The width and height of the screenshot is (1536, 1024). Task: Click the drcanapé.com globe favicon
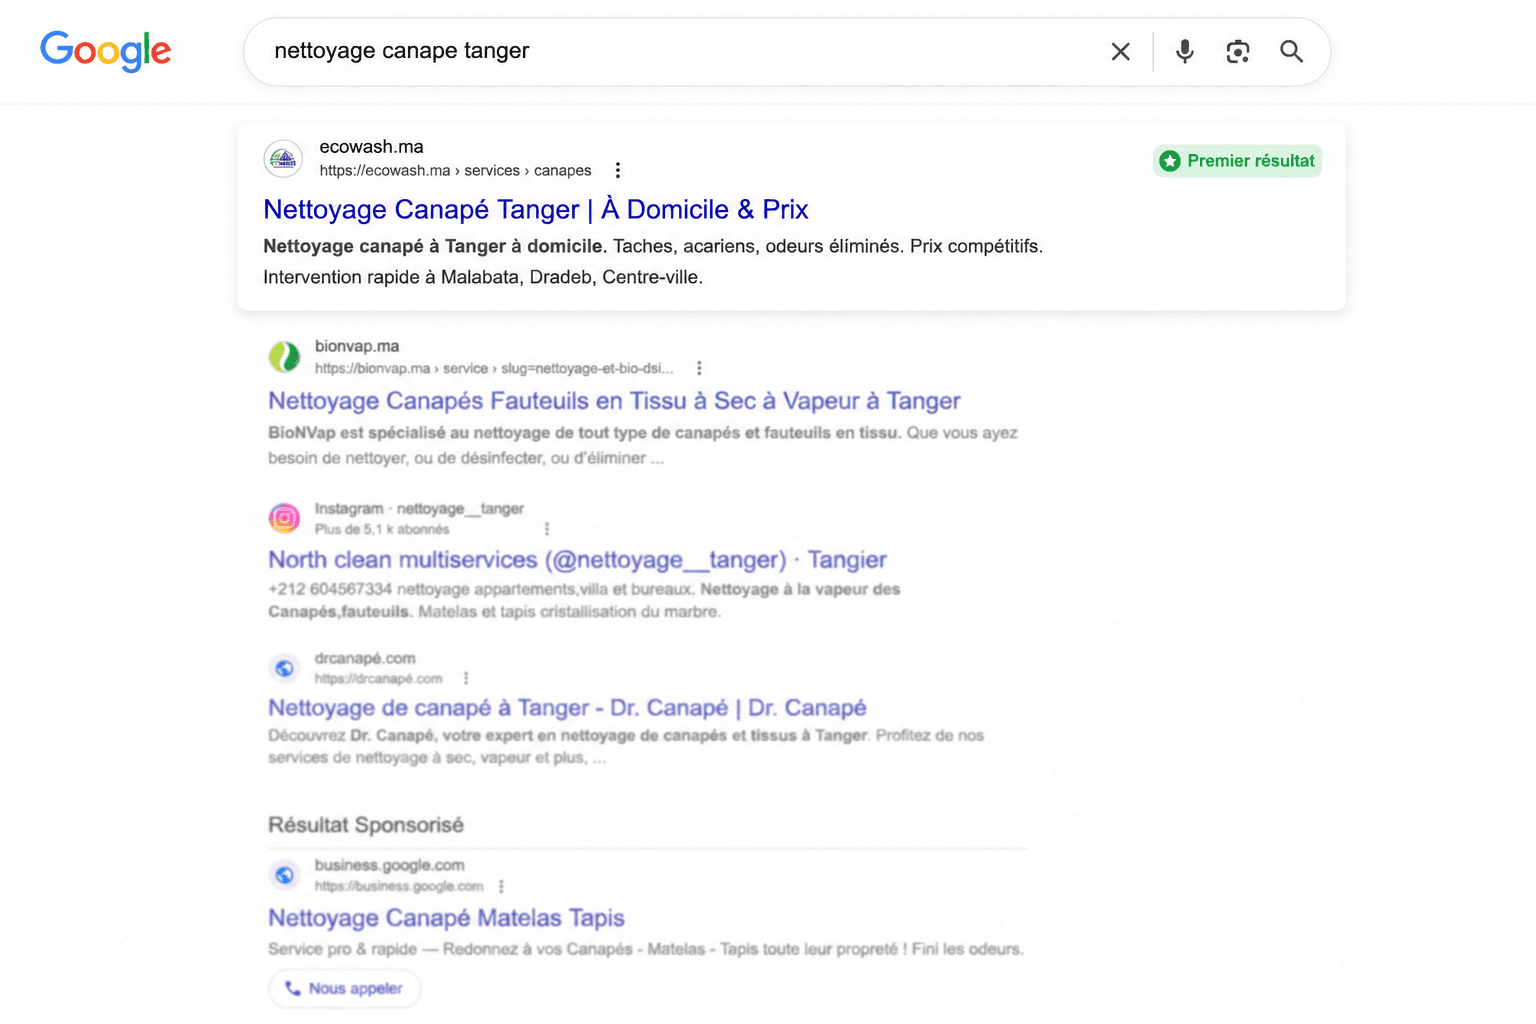coord(284,667)
